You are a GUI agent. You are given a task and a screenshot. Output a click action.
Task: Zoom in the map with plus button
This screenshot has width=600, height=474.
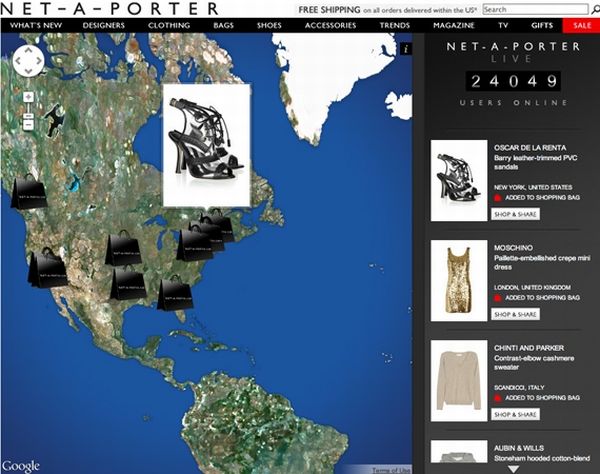coord(28,97)
